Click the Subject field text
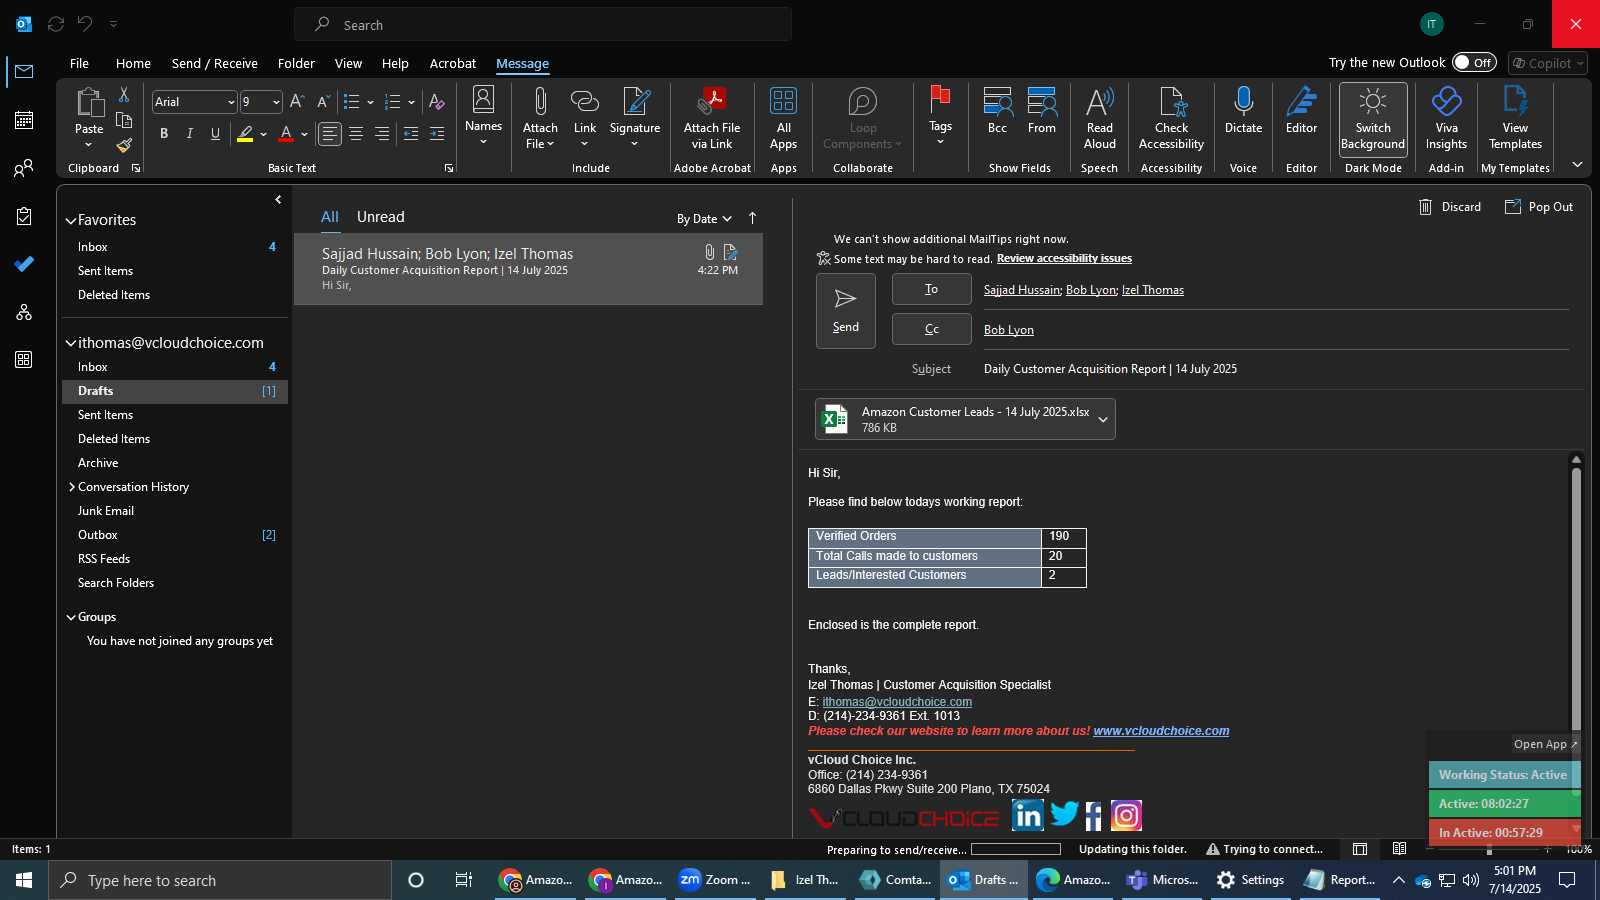The height and width of the screenshot is (900, 1600). [x=1110, y=369]
